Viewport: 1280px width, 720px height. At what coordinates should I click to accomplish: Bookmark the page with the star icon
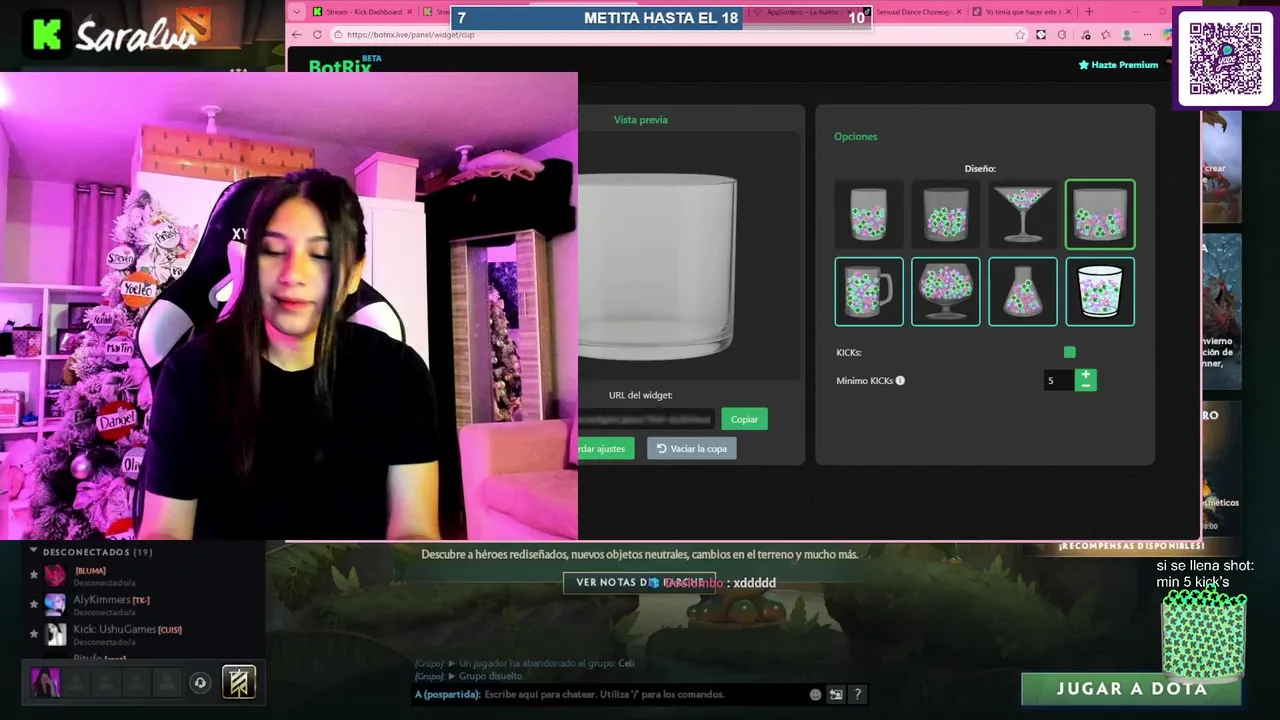(1020, 34)
